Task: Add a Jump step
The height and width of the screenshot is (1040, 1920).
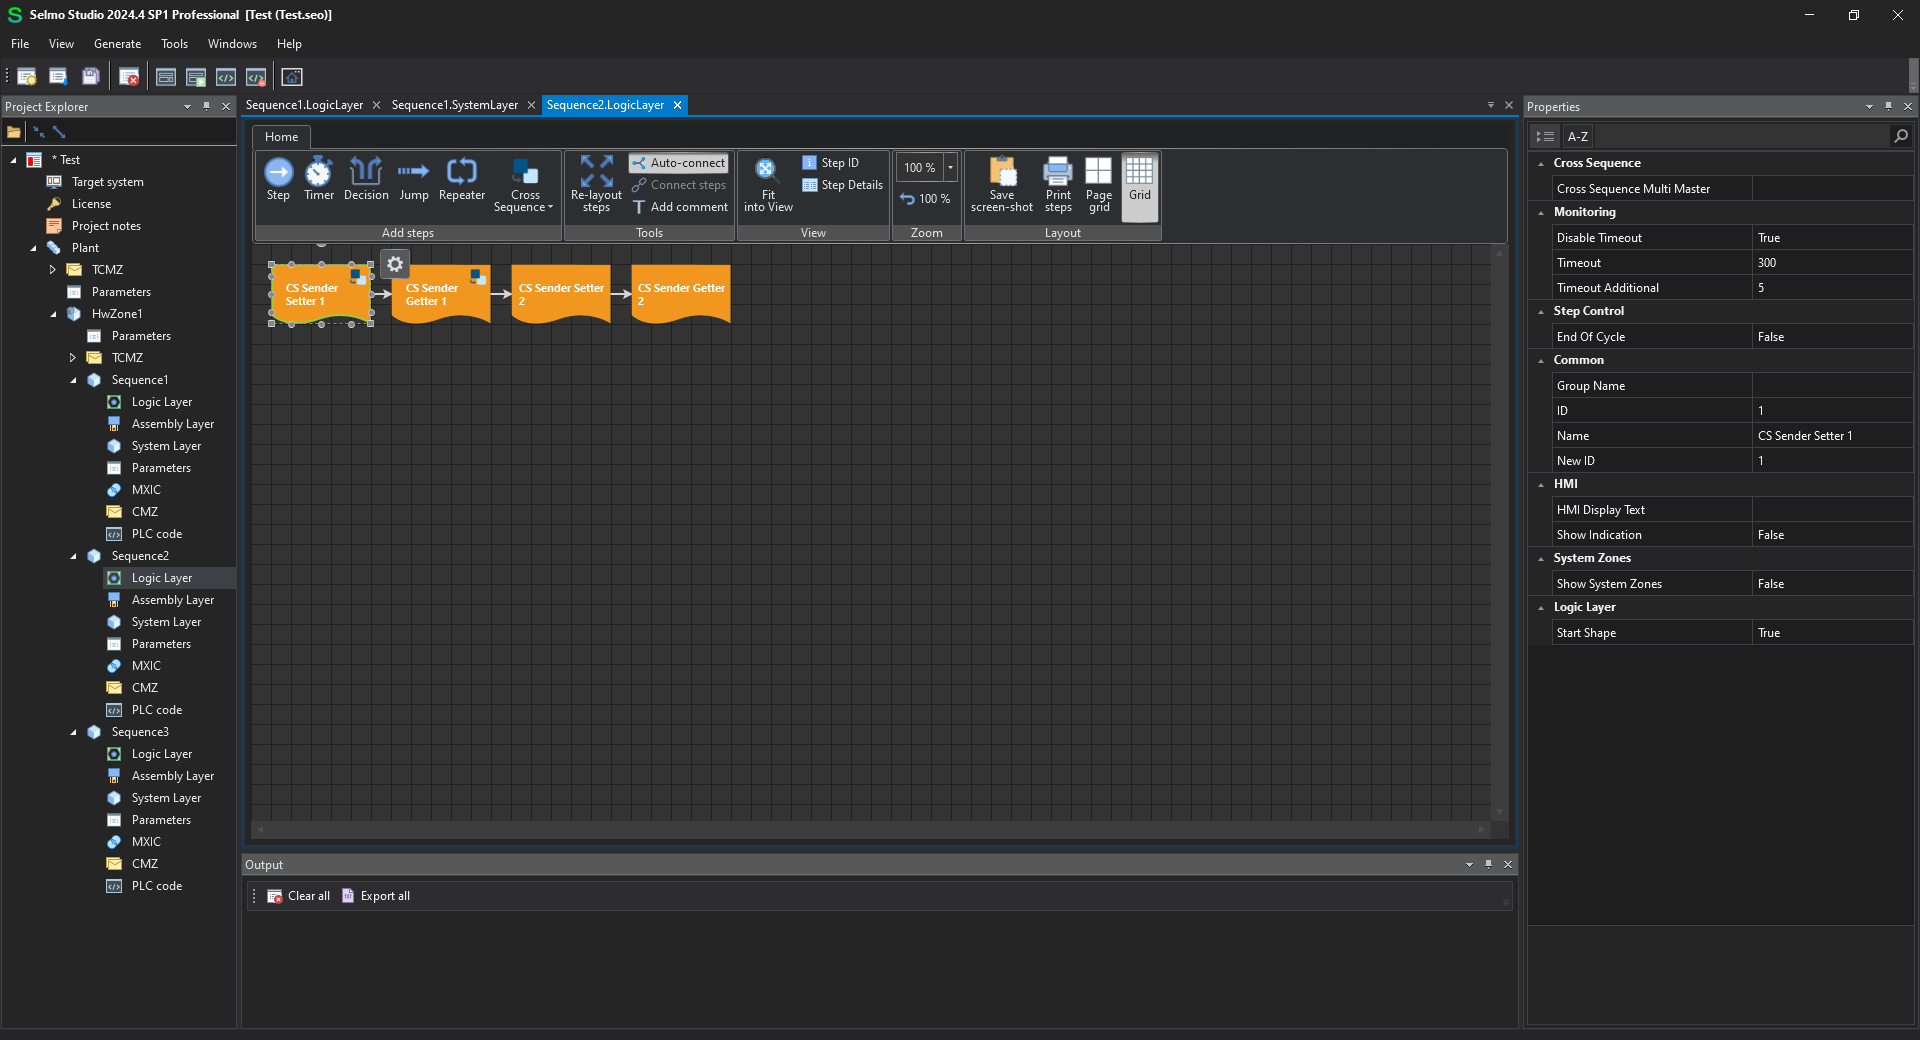Action: 413,180
